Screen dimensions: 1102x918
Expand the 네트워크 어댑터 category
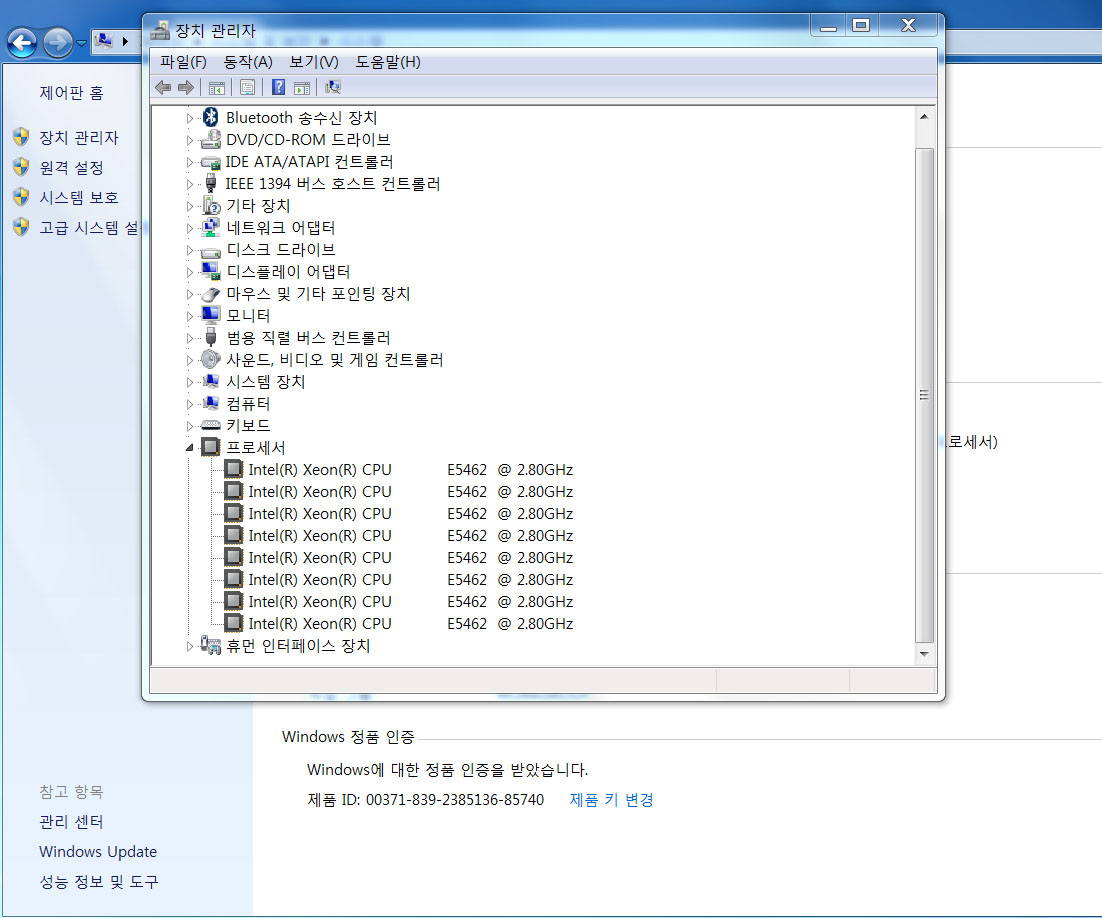coord(190,228)
